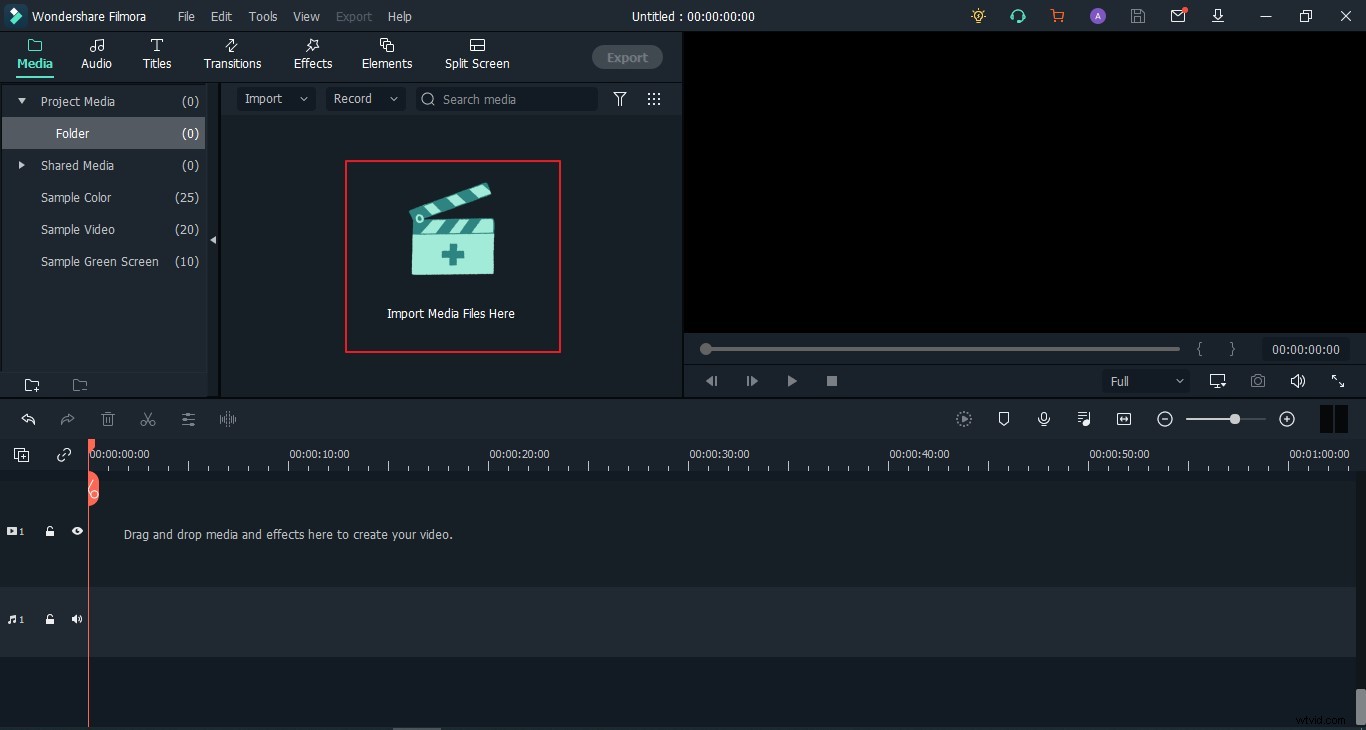Screen dimensions: 1366x730
Task: Lock the video track
Action: [49, 532]
